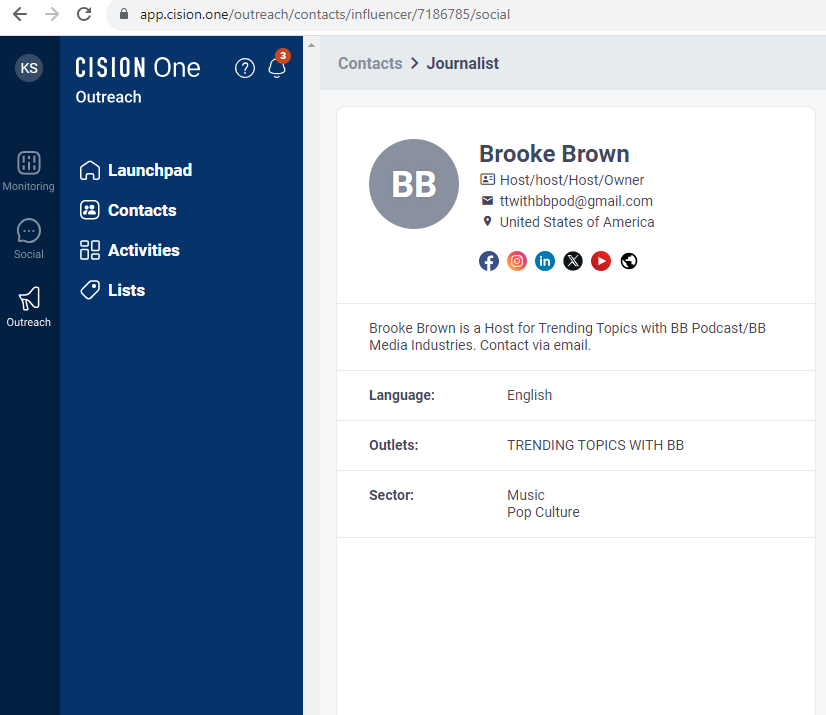Open Activities in the sidebar menu

[x=130, y=250]
